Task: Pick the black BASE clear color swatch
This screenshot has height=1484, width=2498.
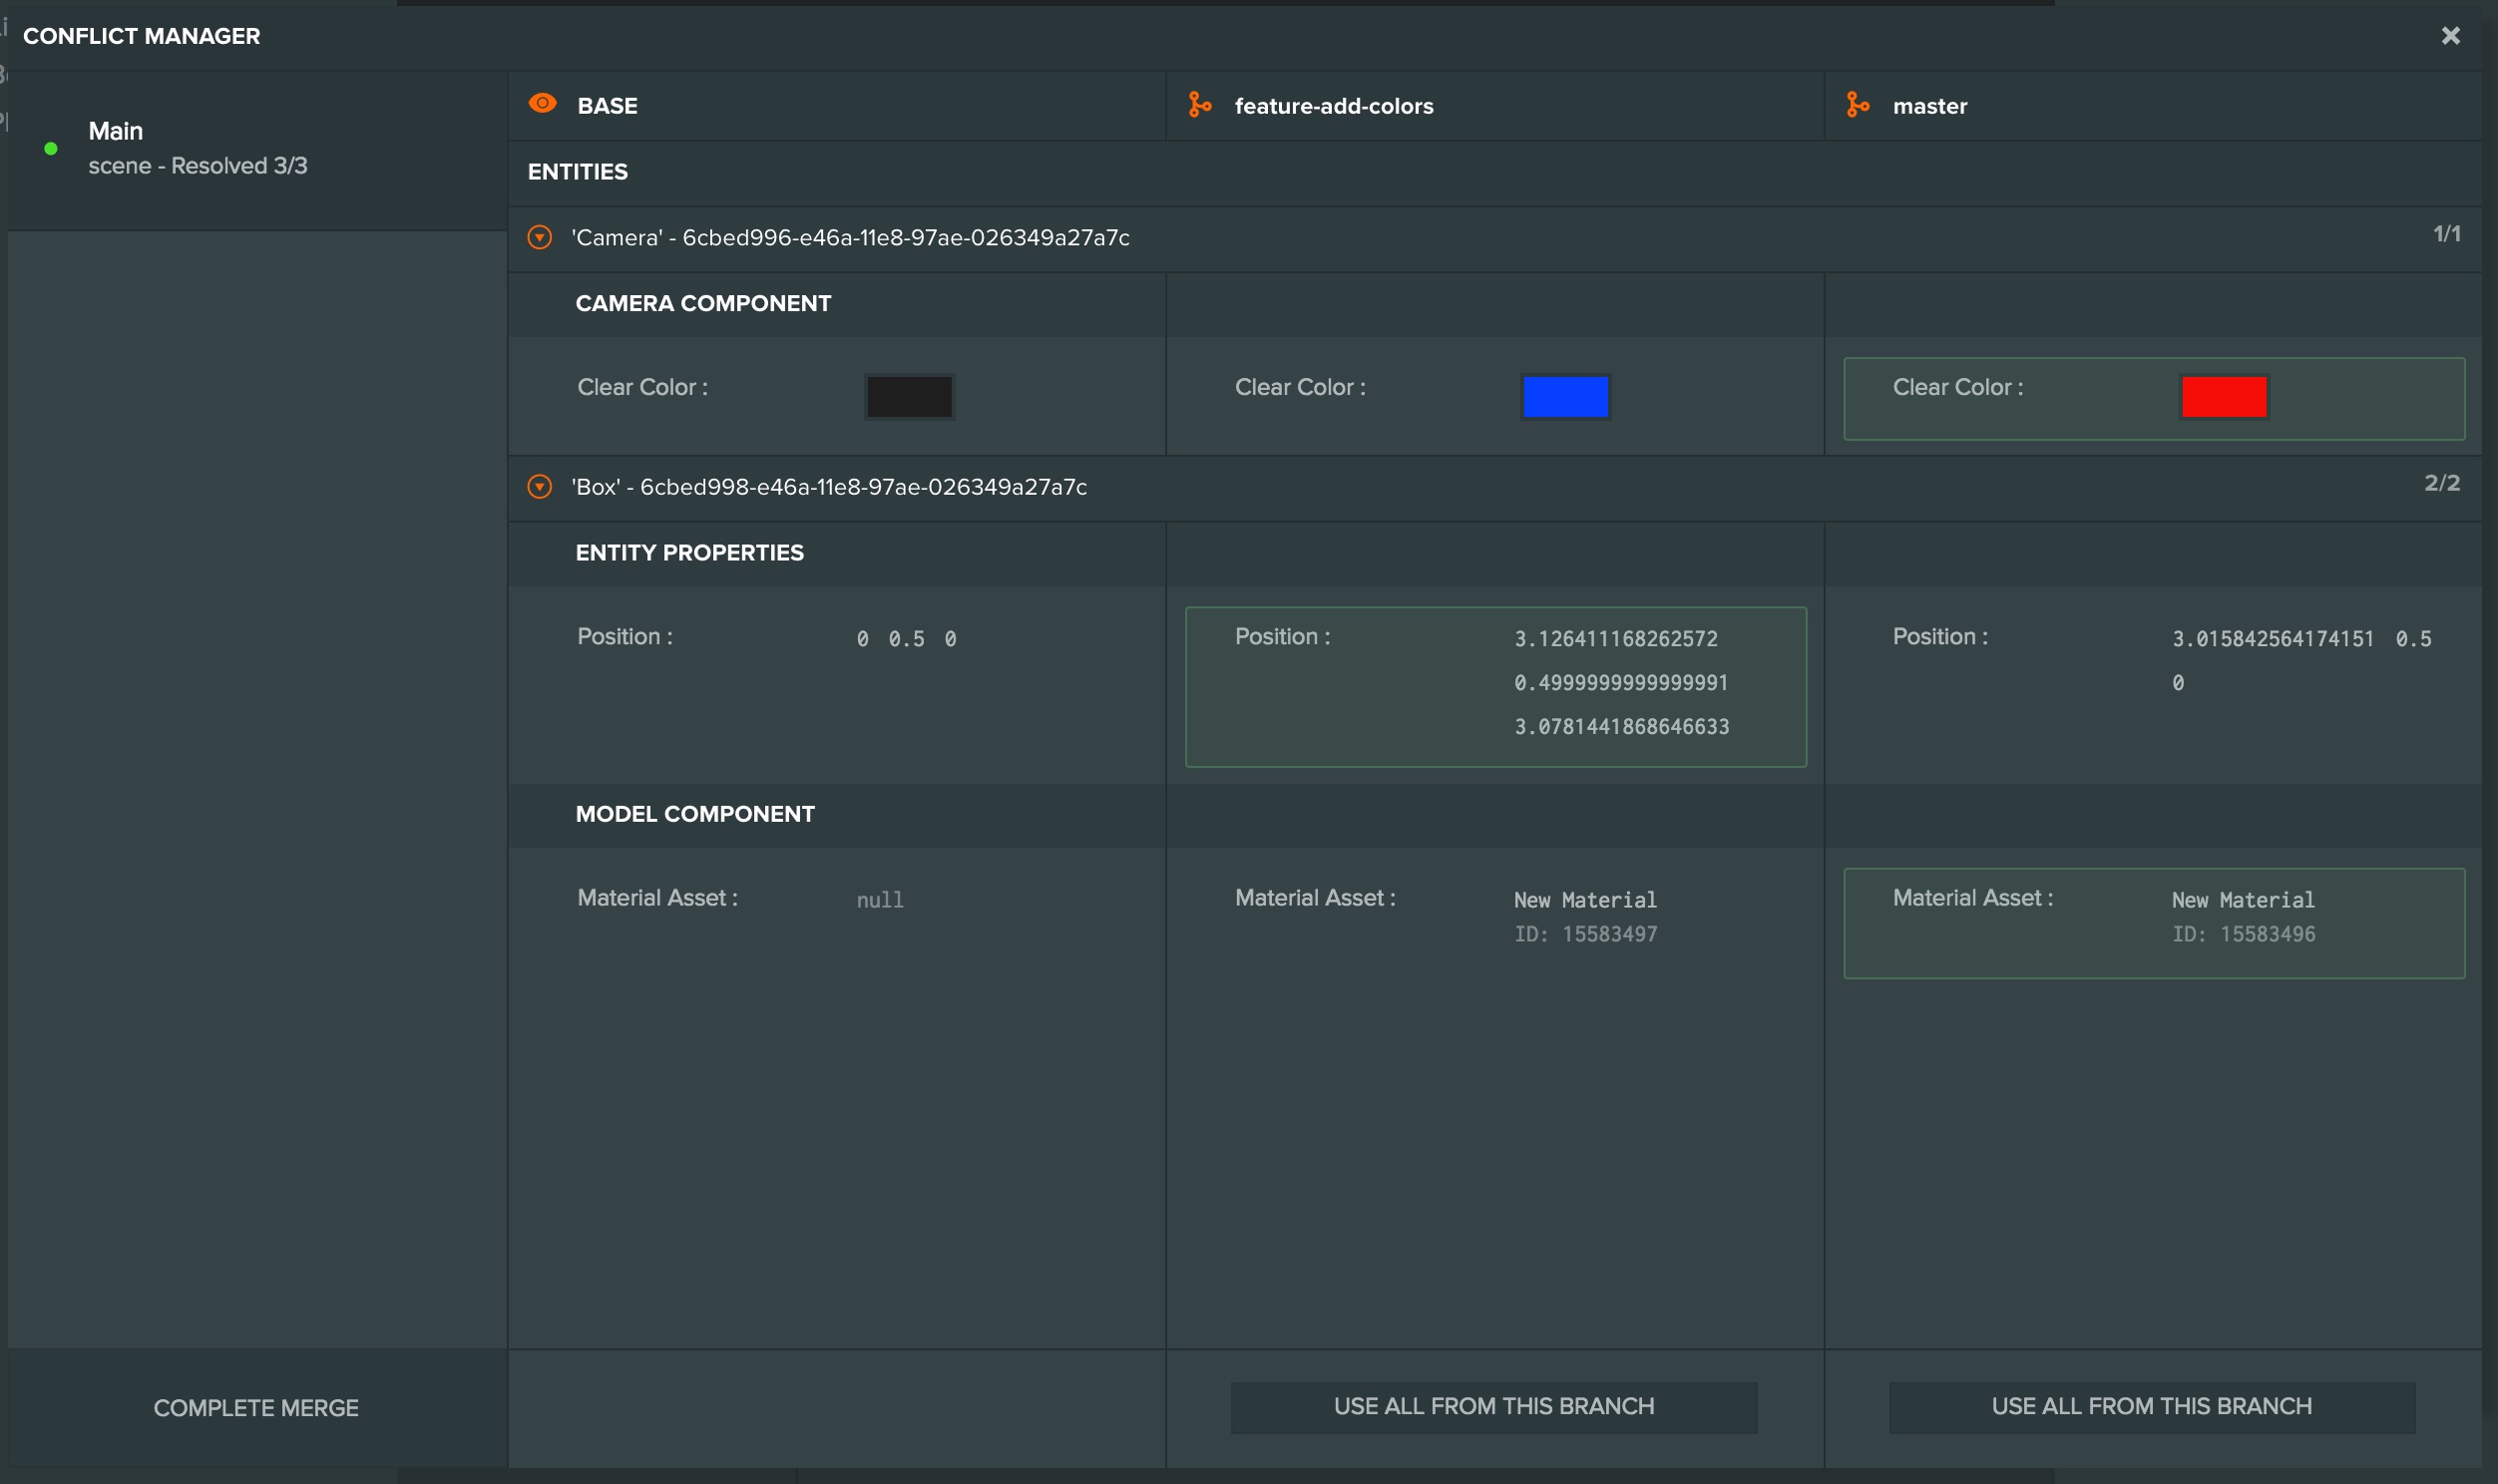Action: pos(909,397)
